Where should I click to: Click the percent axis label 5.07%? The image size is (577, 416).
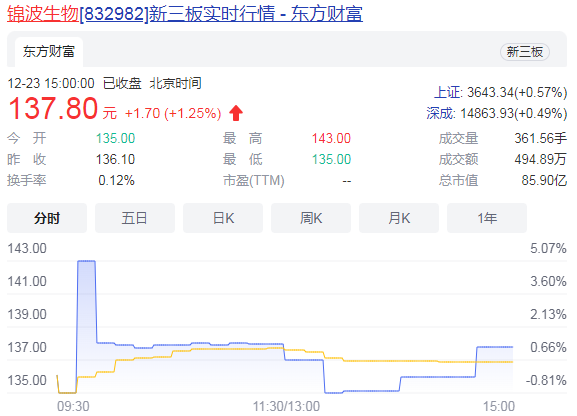[x=548, y=248]
